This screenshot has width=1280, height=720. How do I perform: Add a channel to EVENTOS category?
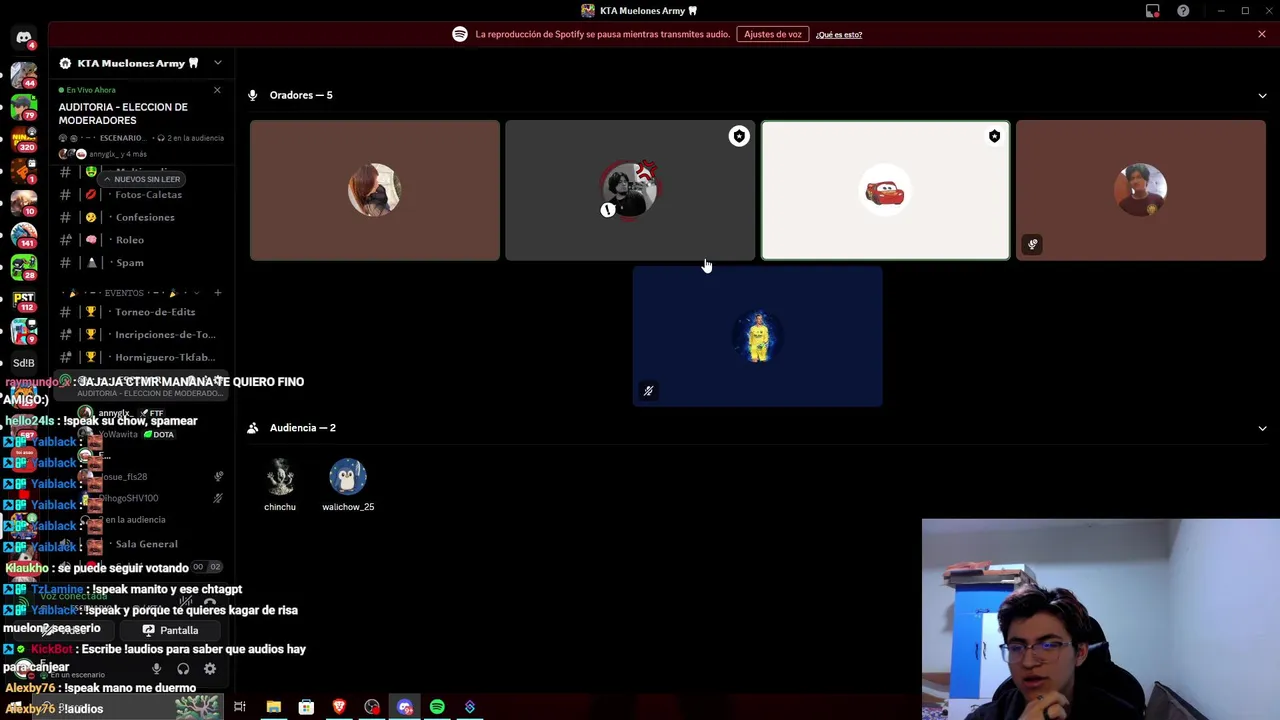218,293
